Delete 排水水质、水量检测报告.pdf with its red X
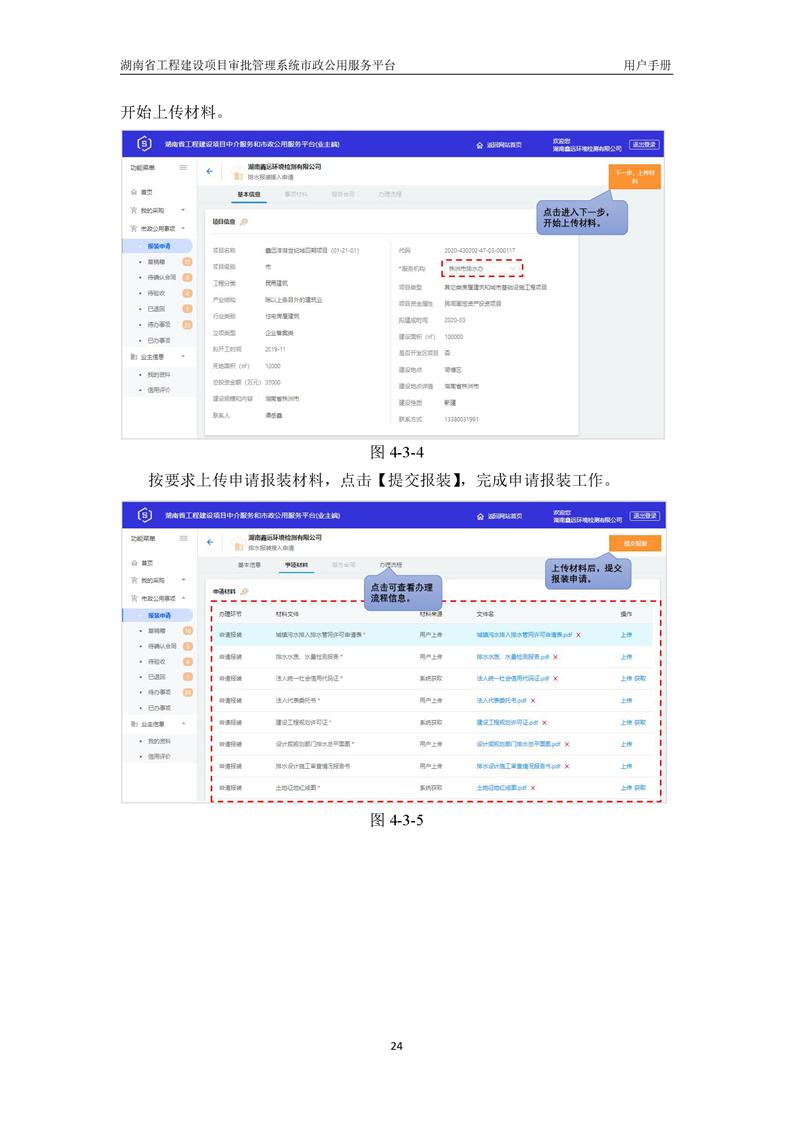The width and height of the screenshot is (793, 1122). [555, 657]
